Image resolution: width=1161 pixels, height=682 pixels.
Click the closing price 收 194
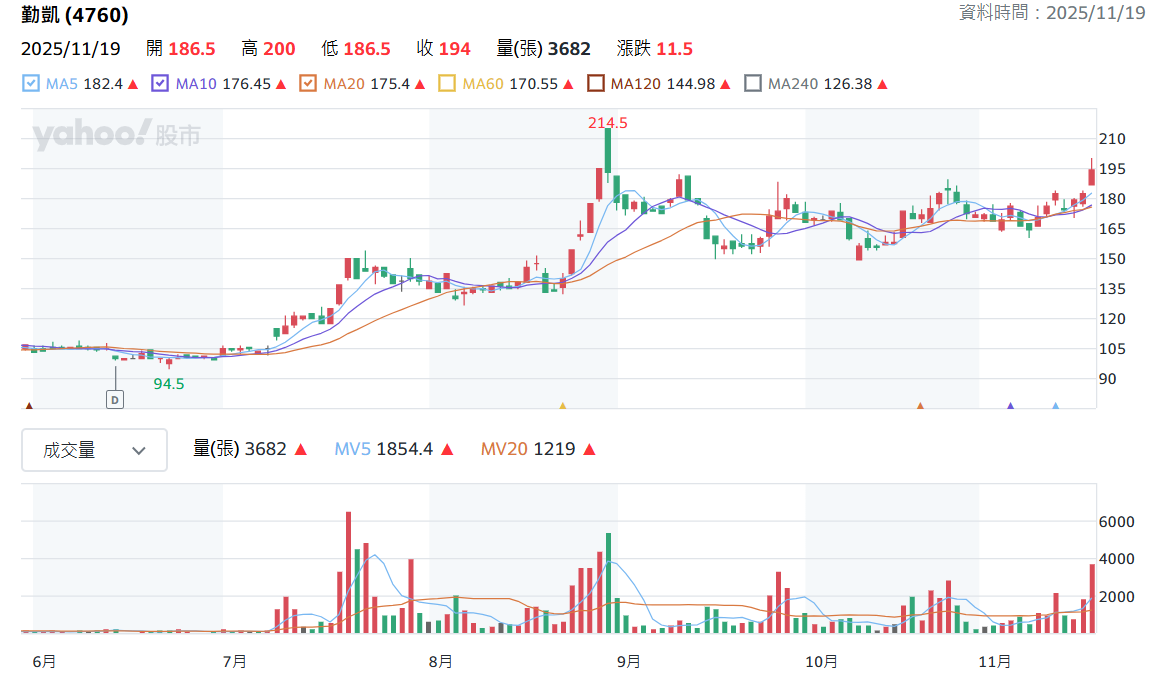[x=443, y=49]
